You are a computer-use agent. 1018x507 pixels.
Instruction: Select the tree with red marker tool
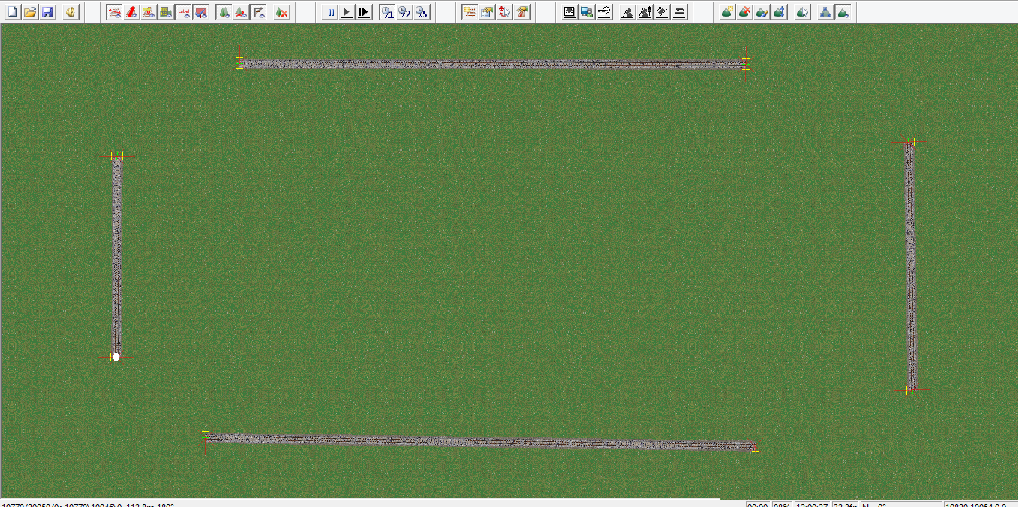(x=241, y=12)
